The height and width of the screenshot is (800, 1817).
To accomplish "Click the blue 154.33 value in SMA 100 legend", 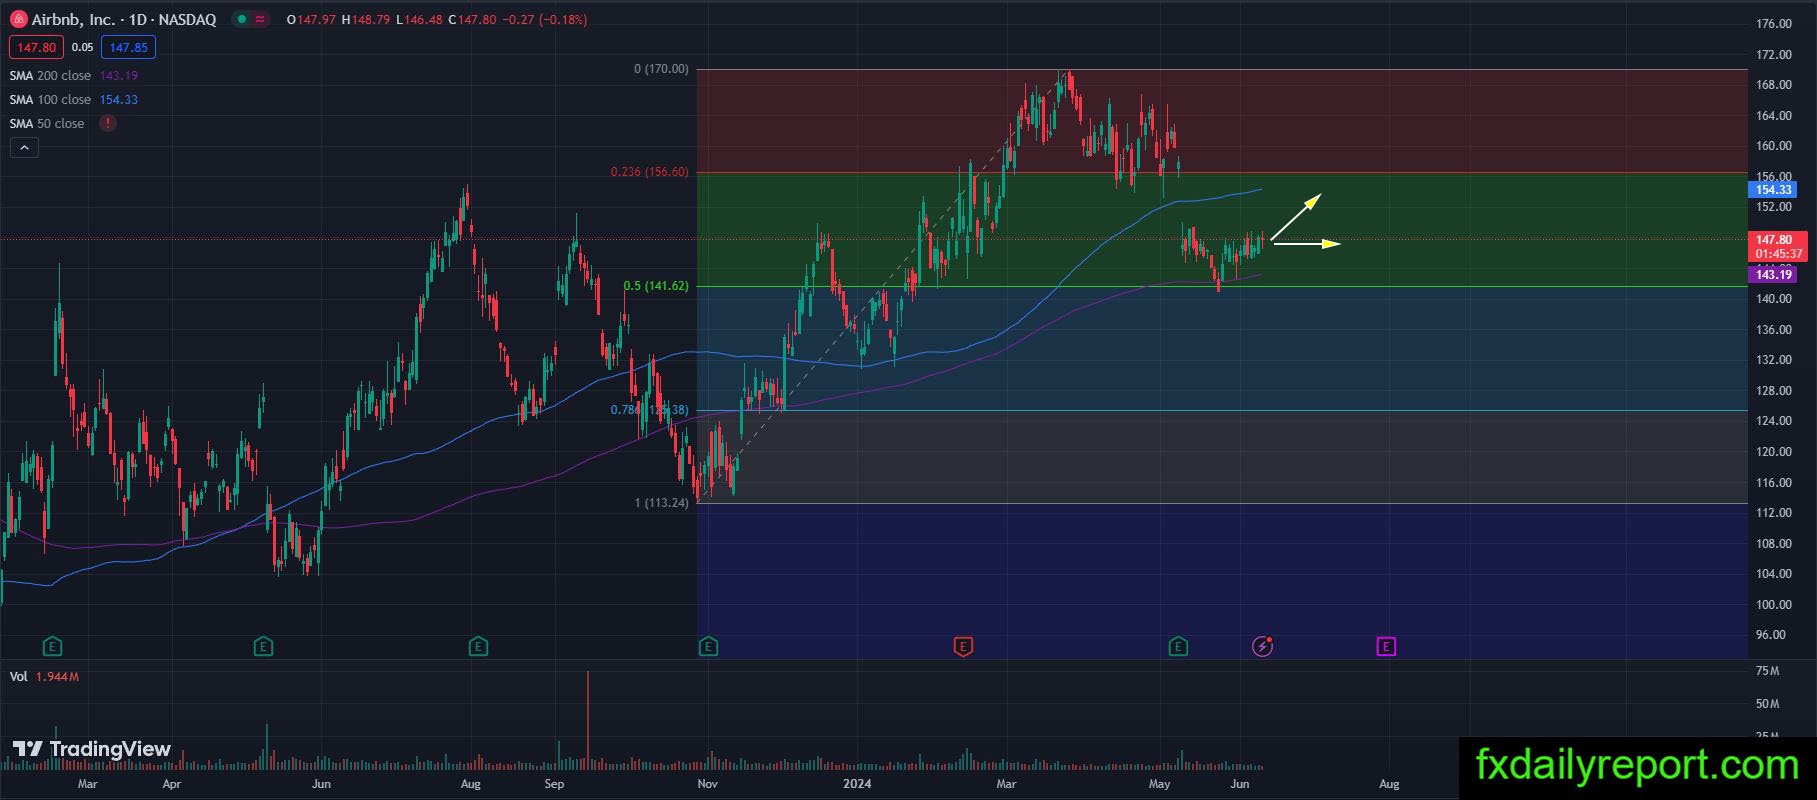I will tap(119, 100).
